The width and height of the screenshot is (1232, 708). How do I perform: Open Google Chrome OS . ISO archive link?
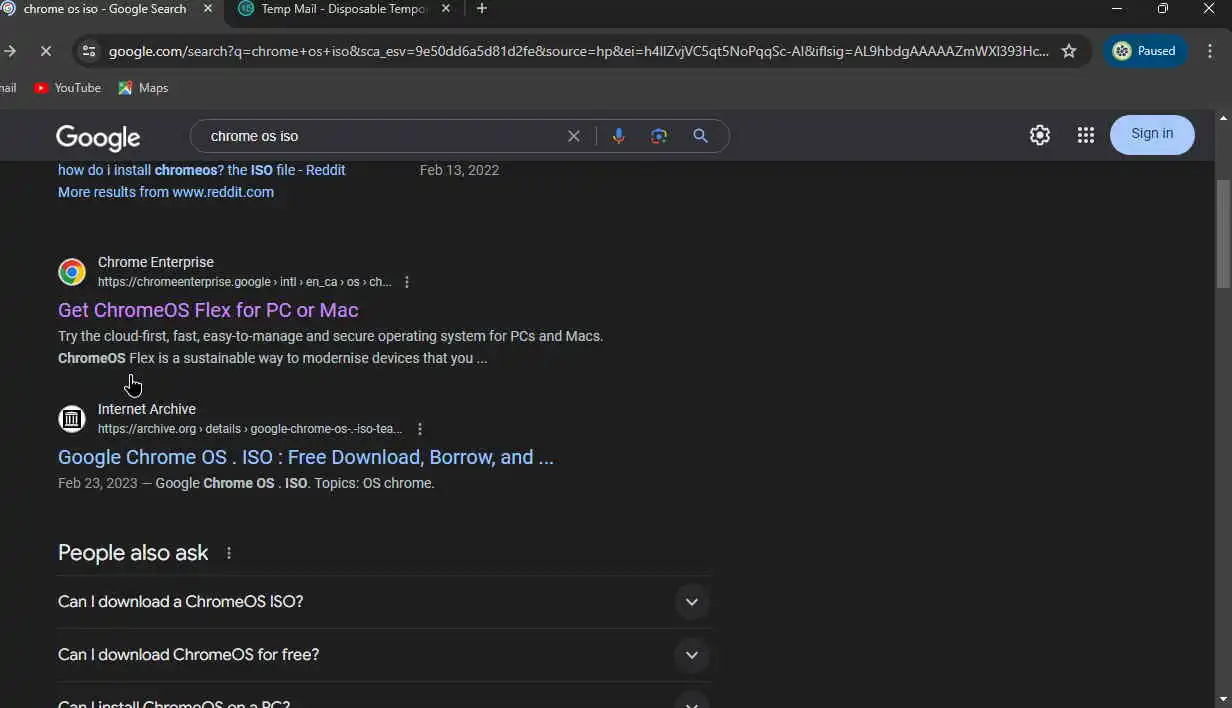pyautogui.click(x=306, y=457)
